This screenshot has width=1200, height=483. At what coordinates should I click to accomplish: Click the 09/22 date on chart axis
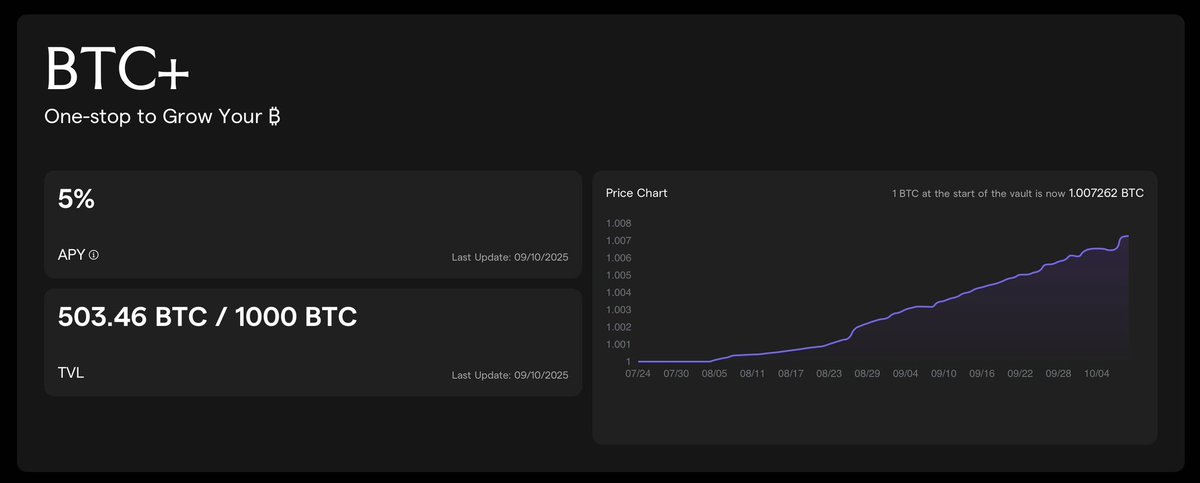(1020, 374)
